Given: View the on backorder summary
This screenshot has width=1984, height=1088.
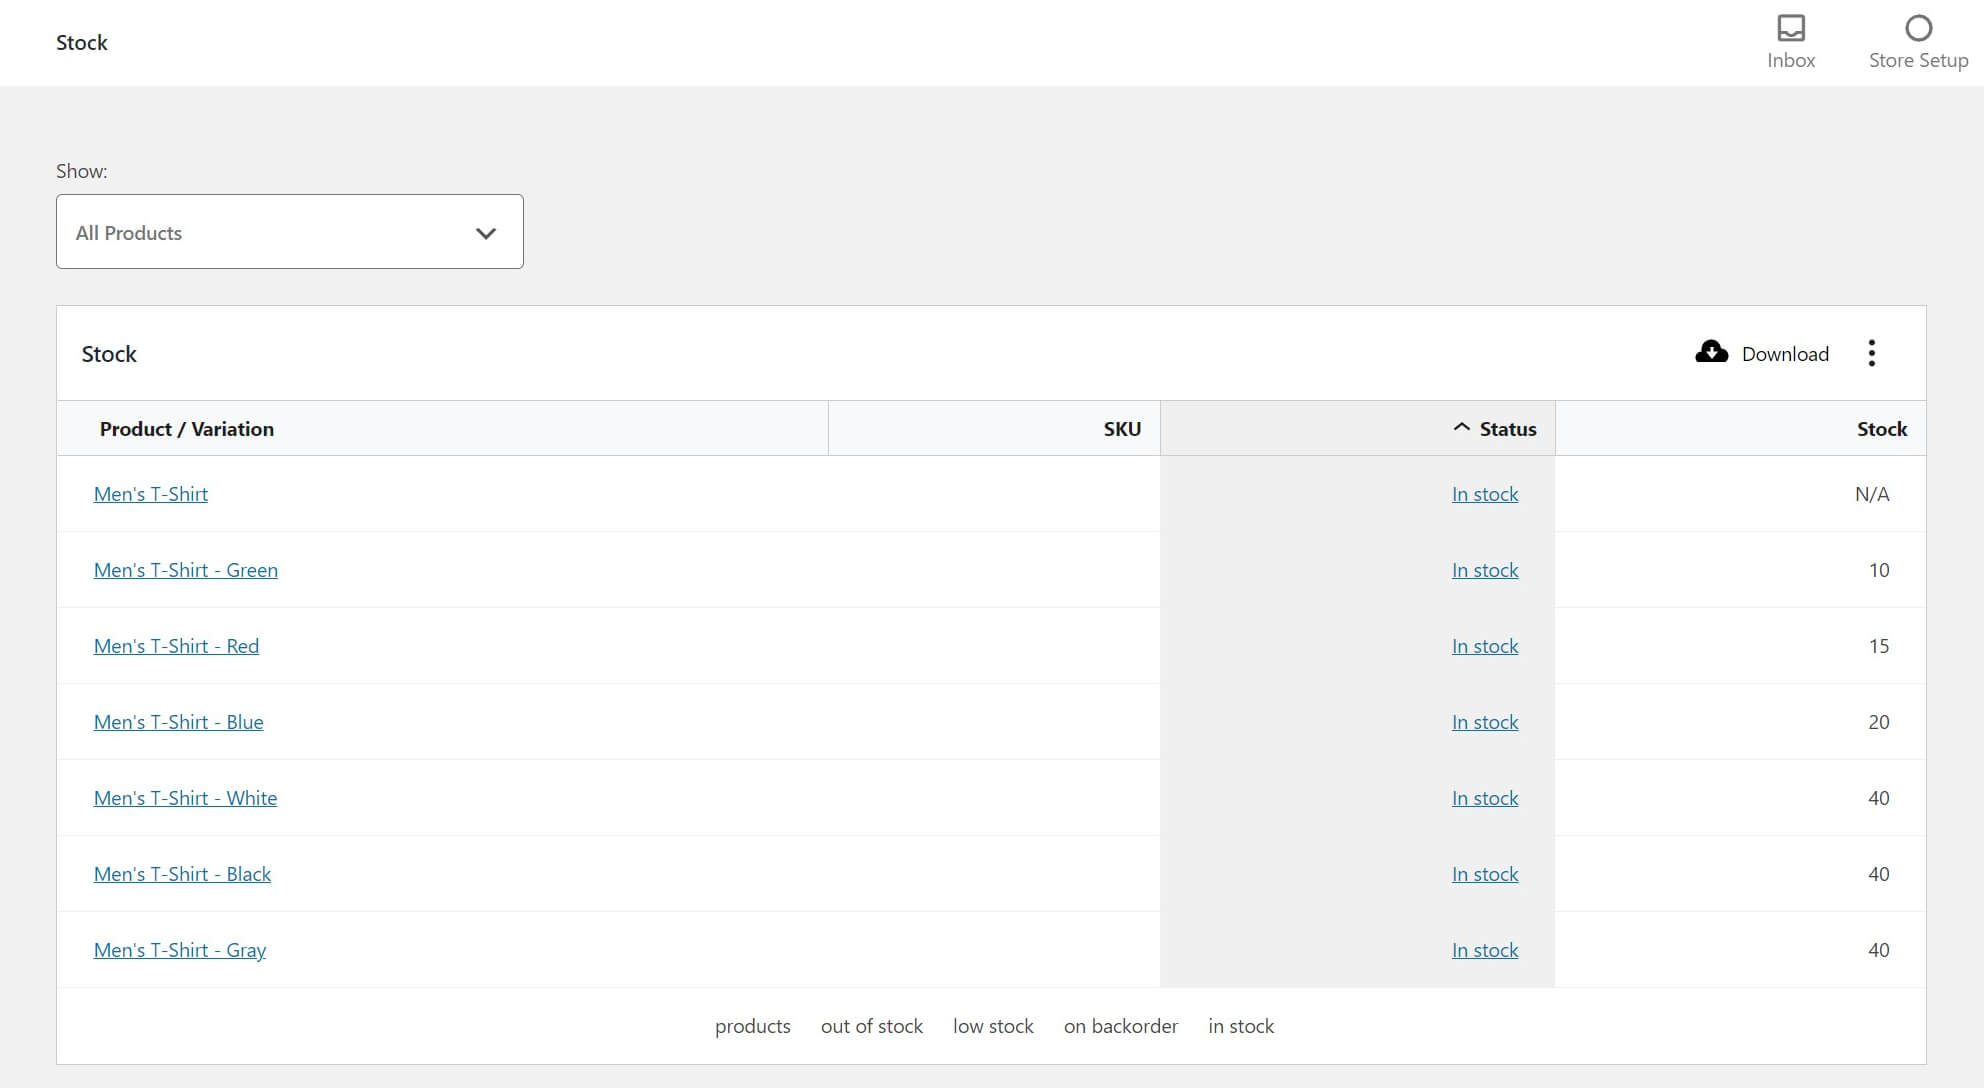Looking at the screenshot, I should point(1121,1025).
